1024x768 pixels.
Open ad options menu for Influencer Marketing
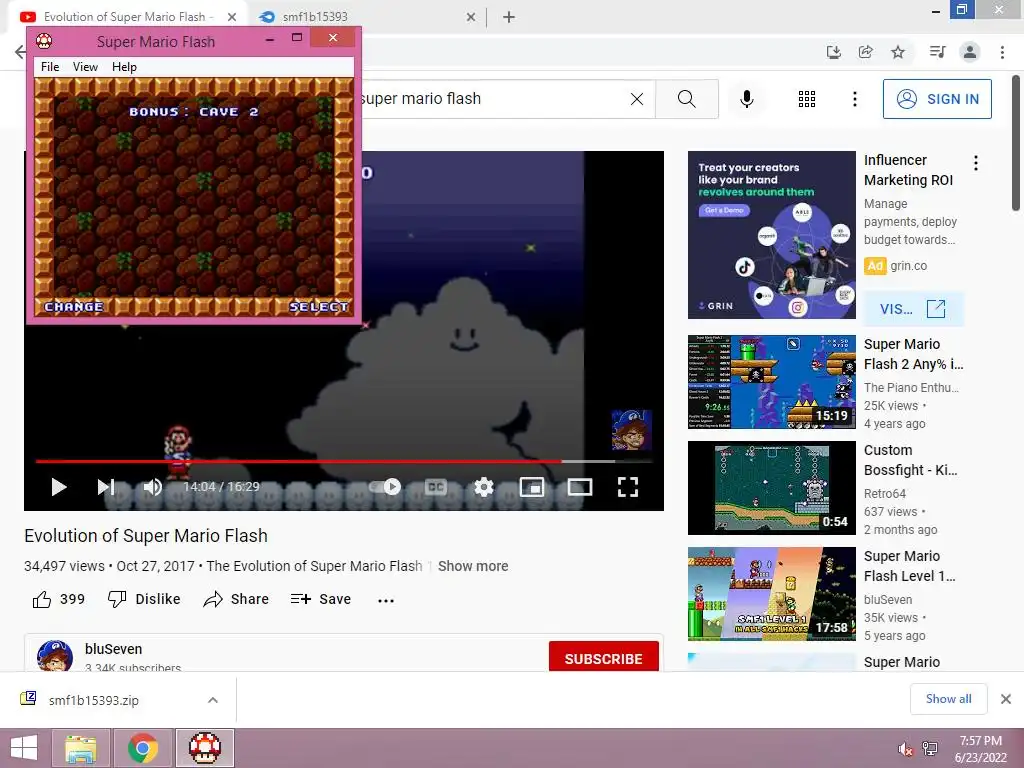976,163
